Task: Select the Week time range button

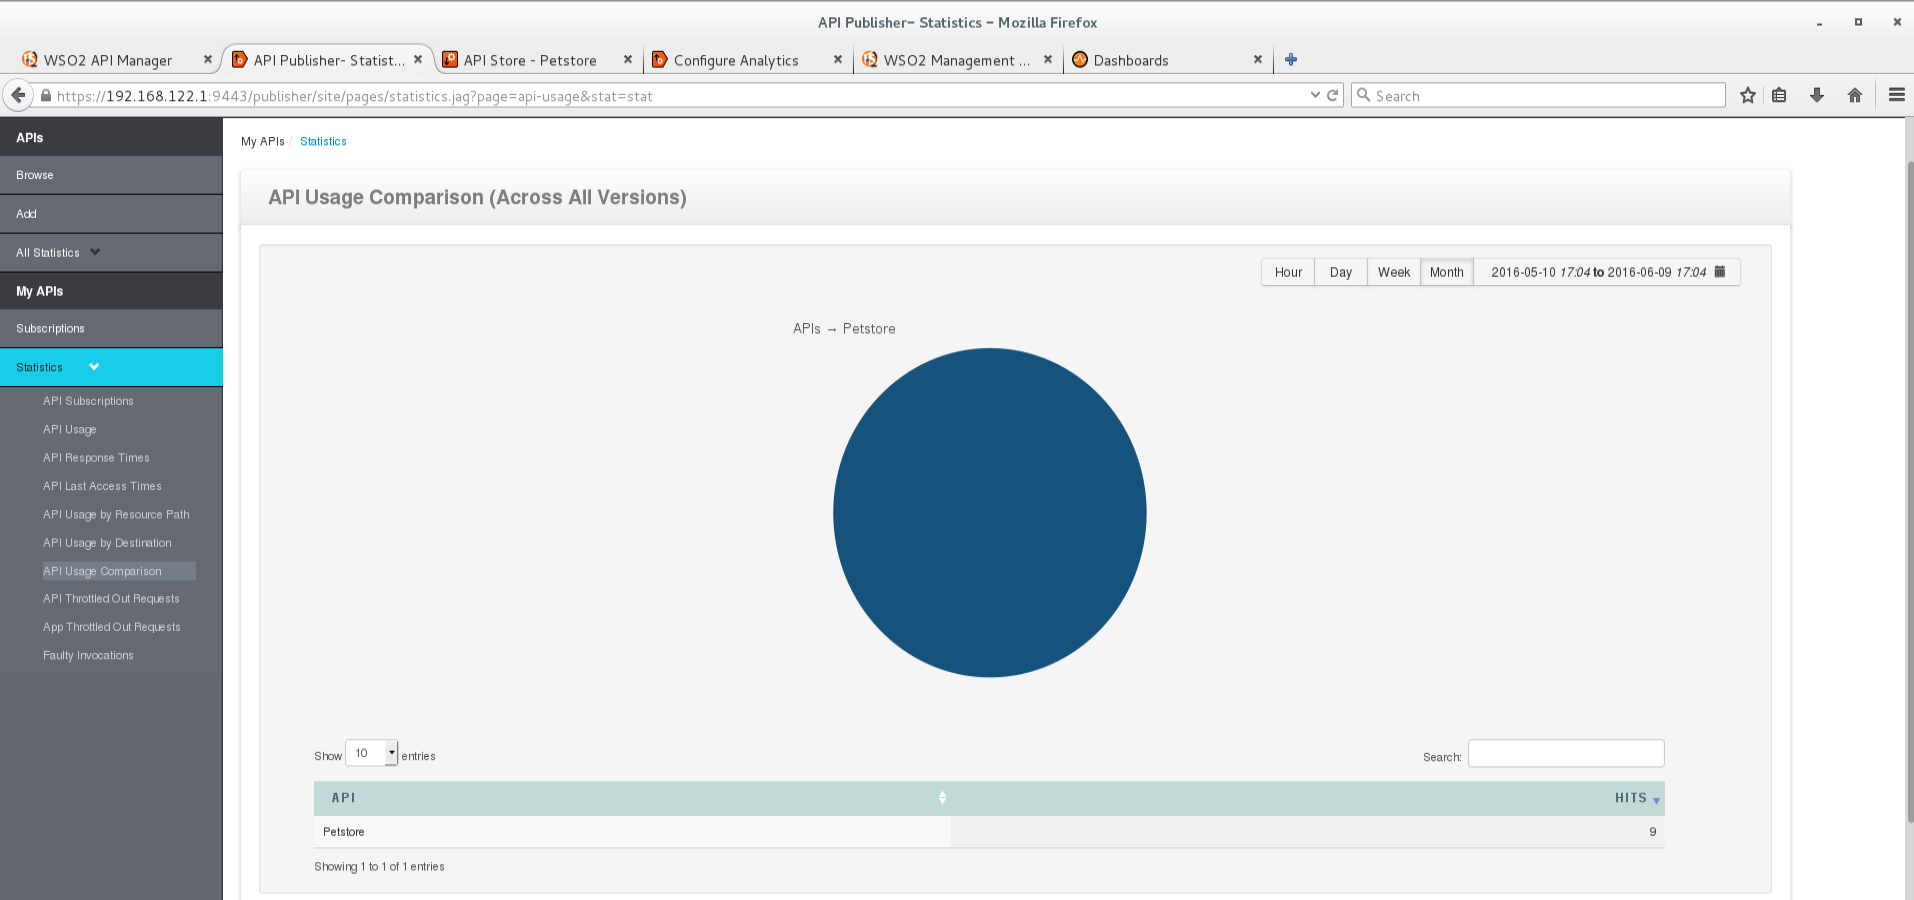Action: 1394,272
